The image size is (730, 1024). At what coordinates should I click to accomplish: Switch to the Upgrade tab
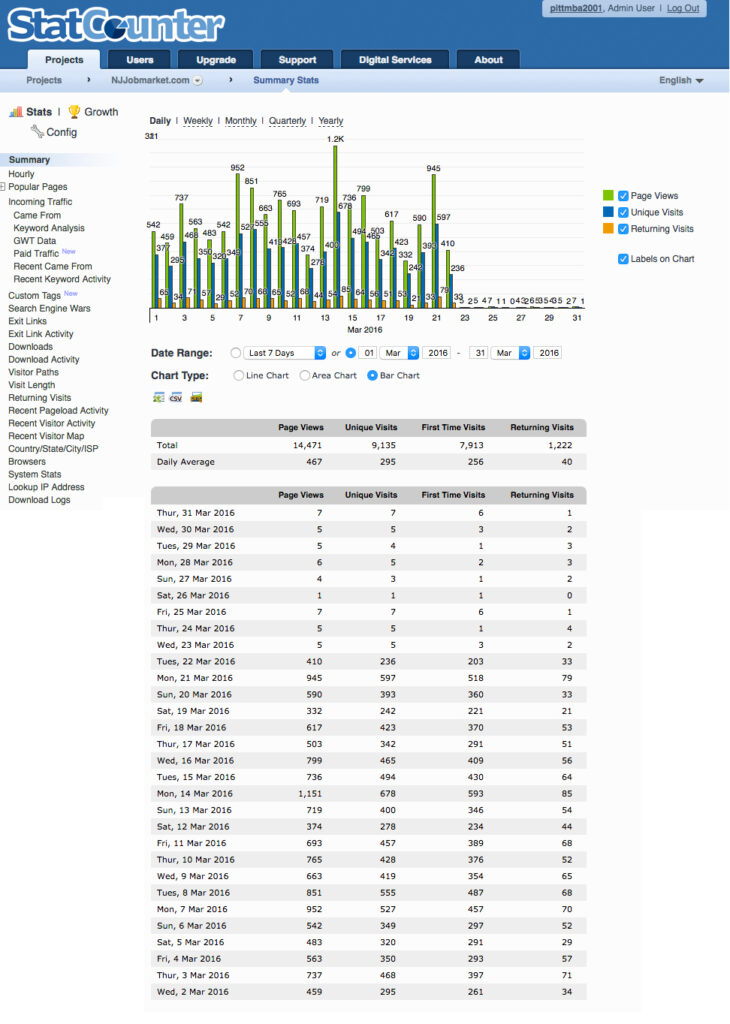pyautogui.click(x=216, y=60)
